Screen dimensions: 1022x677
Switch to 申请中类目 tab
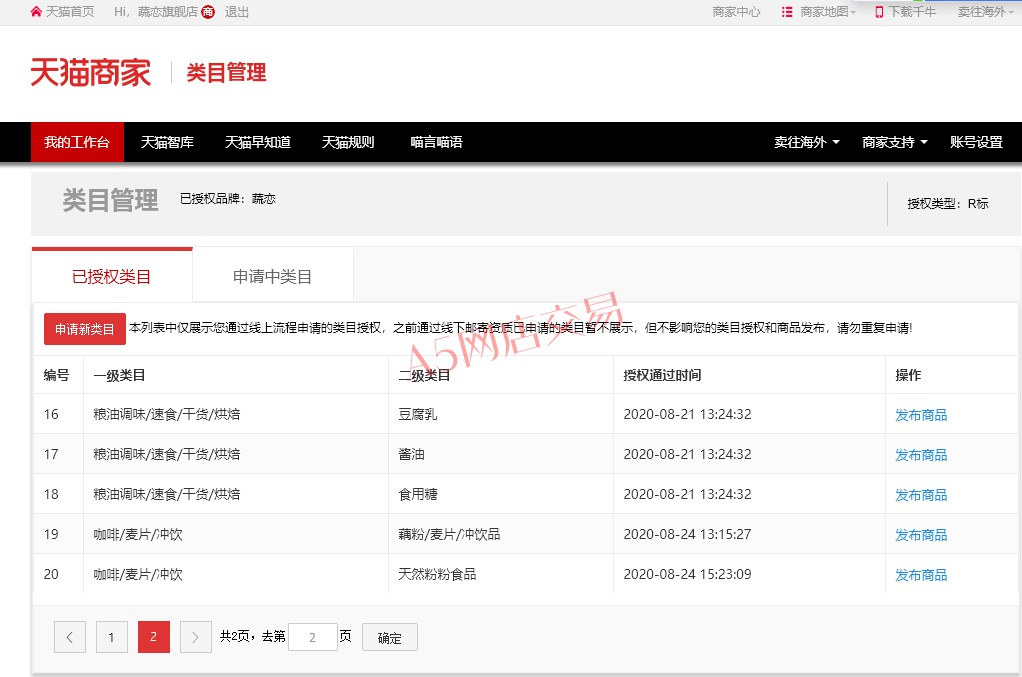pyautogui.click(x=272, y=276)
